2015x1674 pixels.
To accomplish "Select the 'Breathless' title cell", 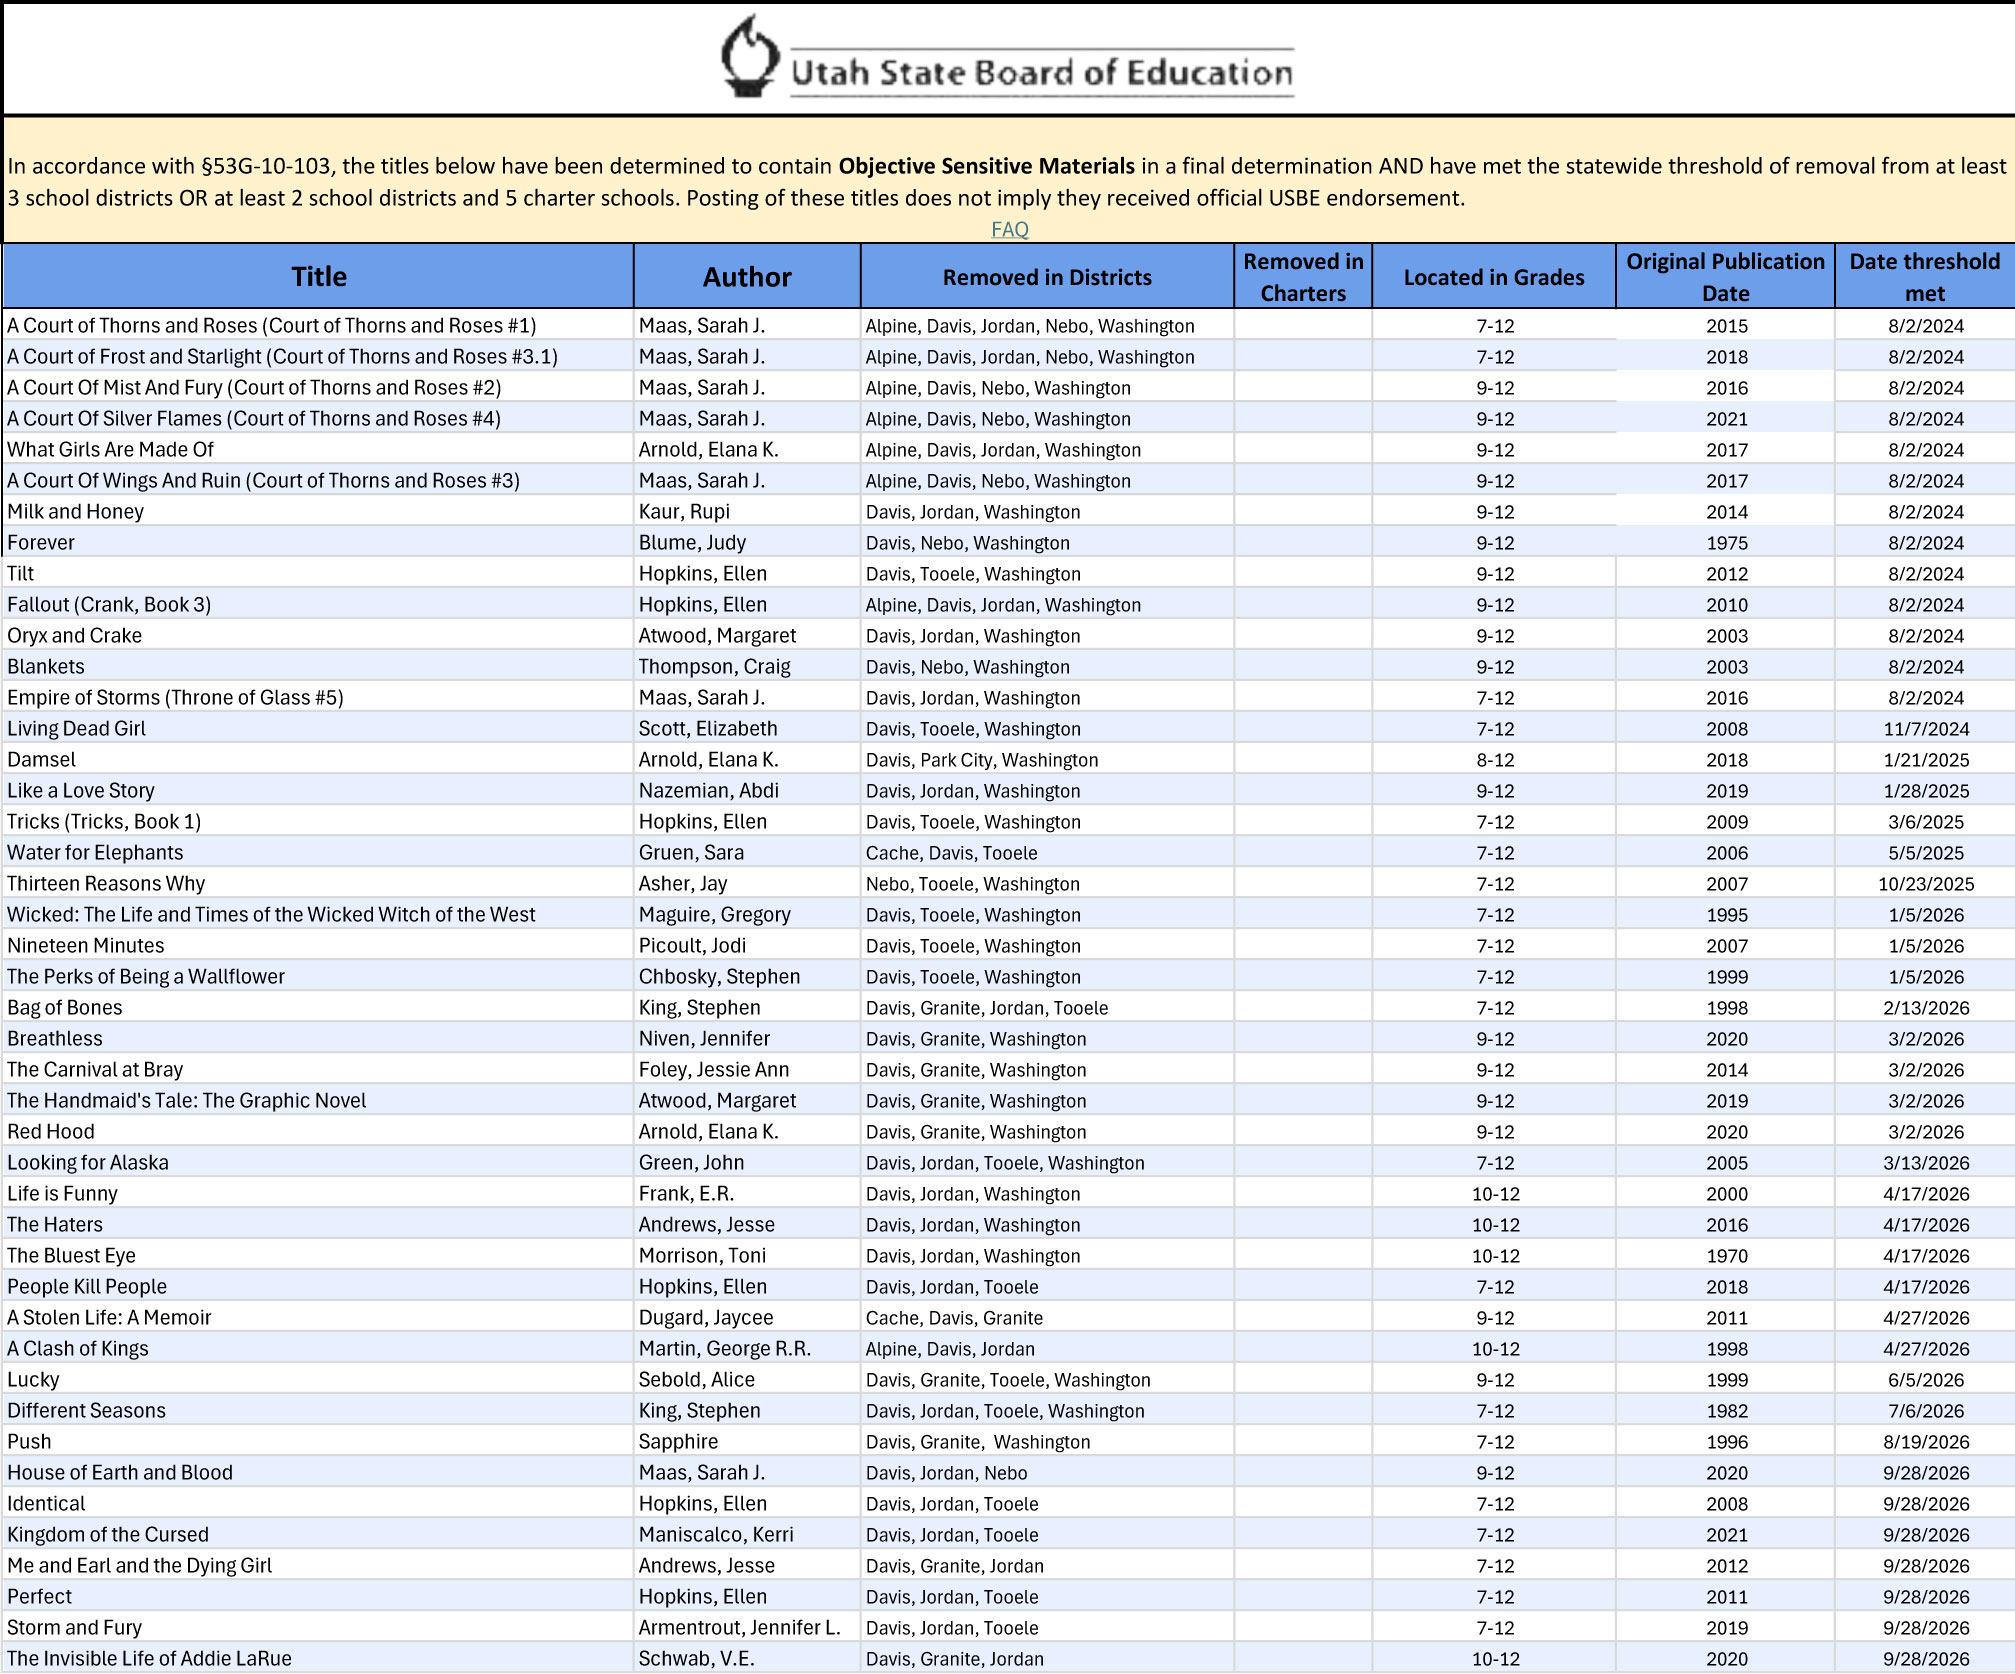I will pyautogui.click(x=318, y=1039).
